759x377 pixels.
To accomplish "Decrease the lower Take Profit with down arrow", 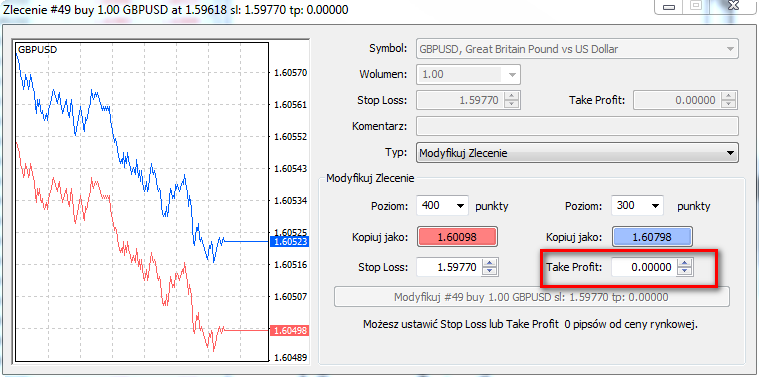I will [x=684, y=271].
